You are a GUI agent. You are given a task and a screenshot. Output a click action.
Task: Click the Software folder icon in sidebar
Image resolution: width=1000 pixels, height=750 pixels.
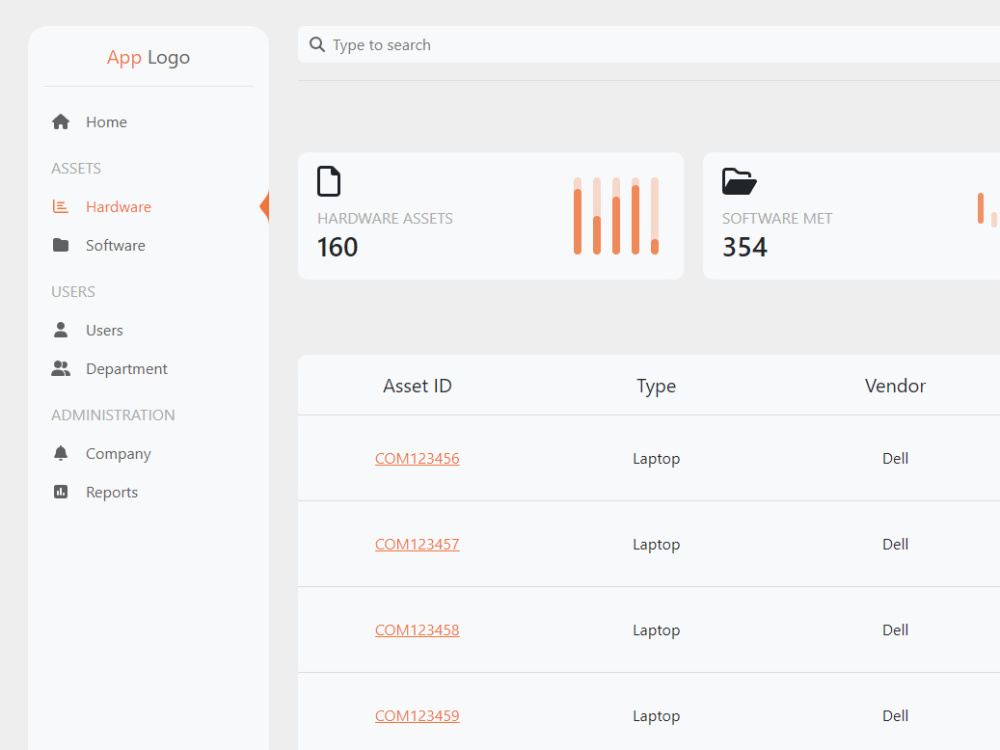coord(61,245)
